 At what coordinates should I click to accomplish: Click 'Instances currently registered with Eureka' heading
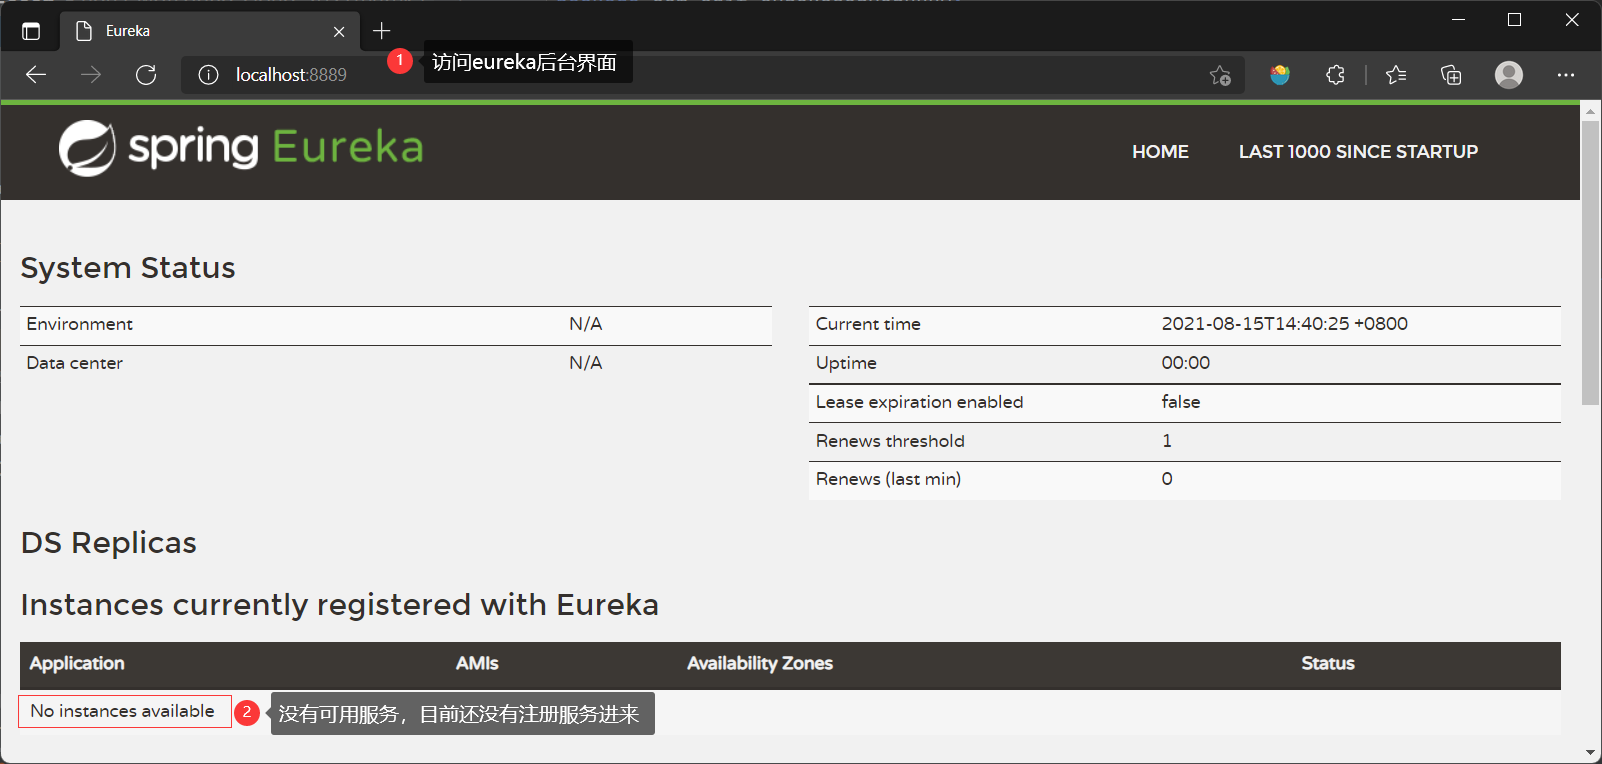point(340,605)
